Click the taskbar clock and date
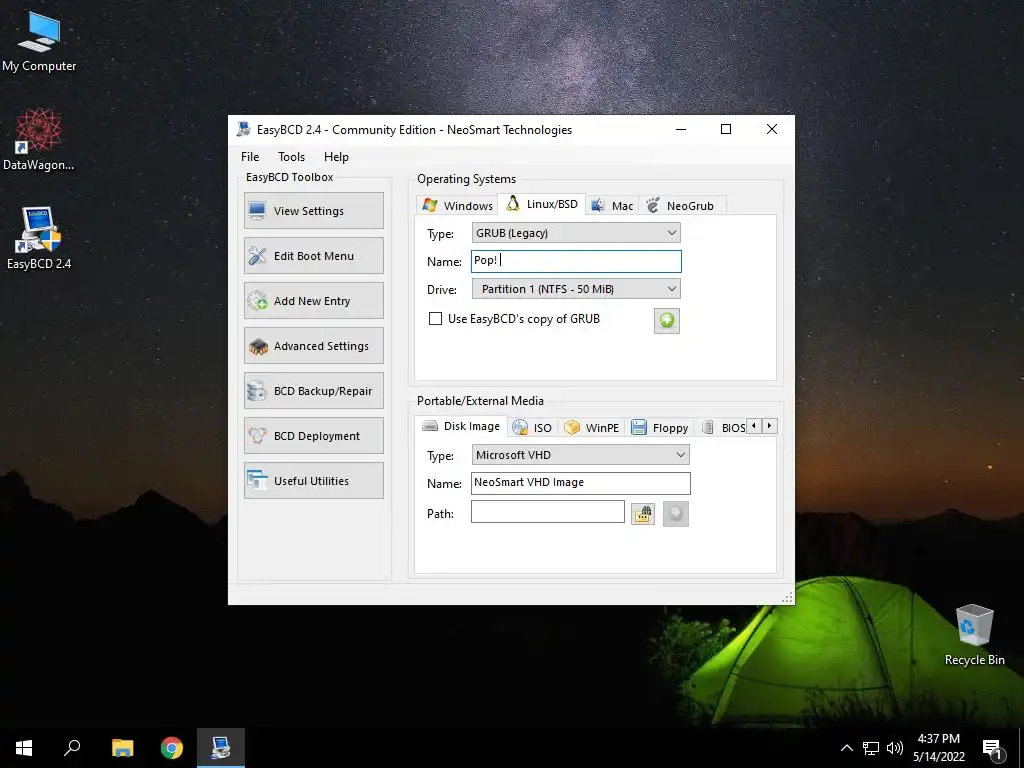This screenshot has width=1024, height=768. [x=938, y=748]
